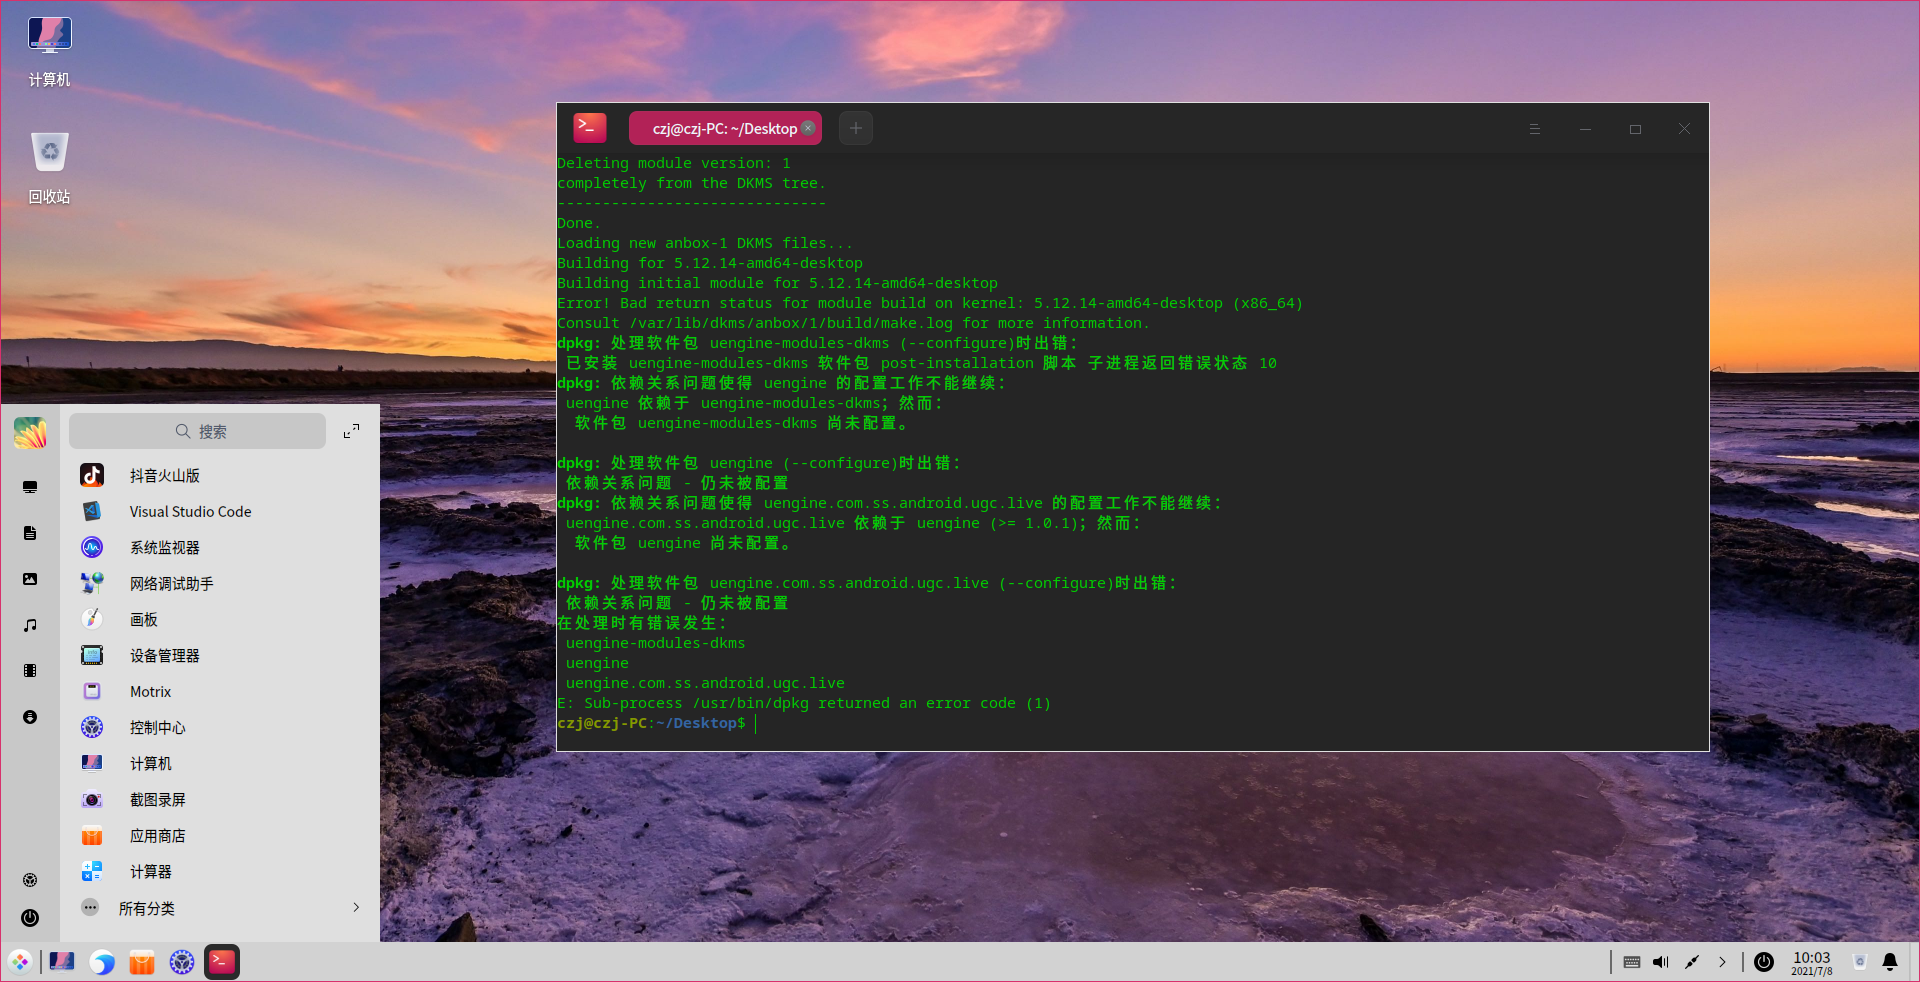The image size is (1920, 982).
Task: Expand the collapsed system tray arrow
Action: click(x=1722, y=962)
